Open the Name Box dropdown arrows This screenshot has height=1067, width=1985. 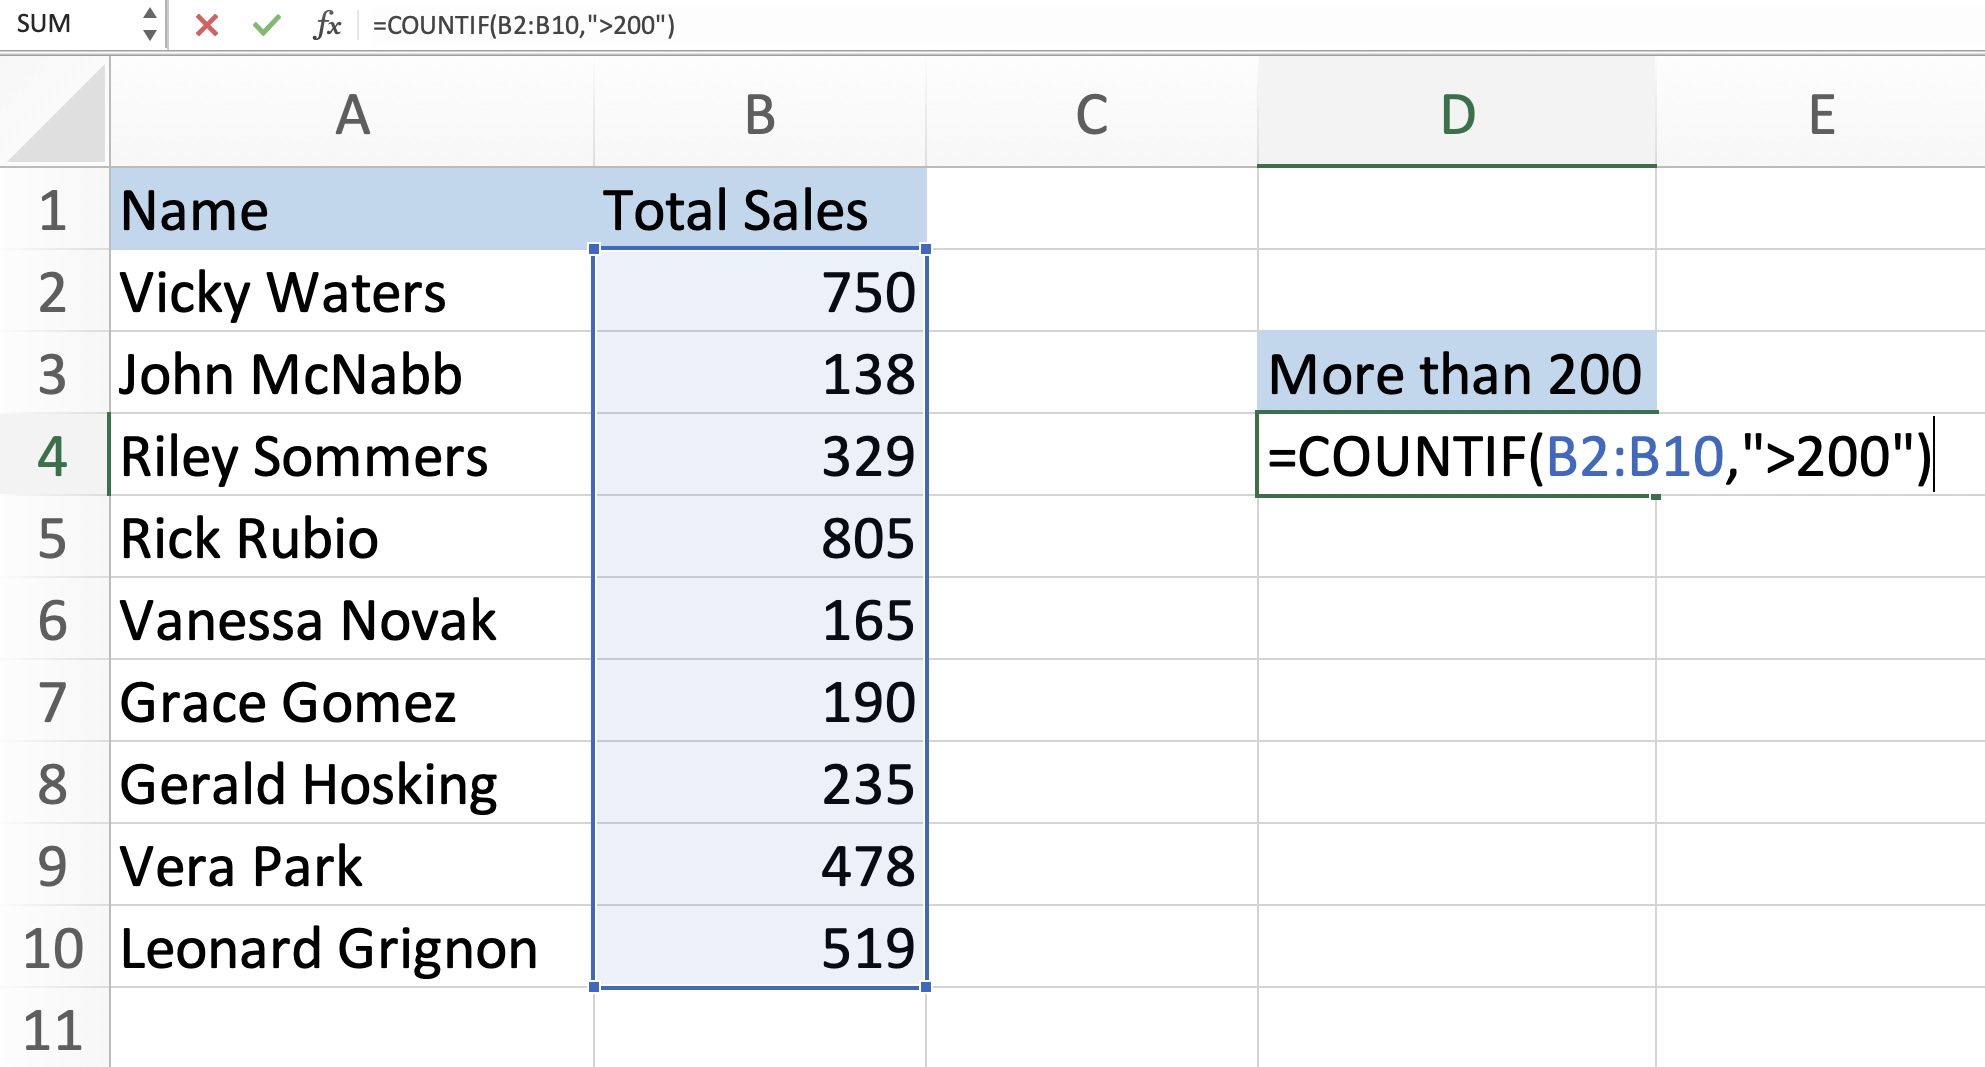click(x=150, y=25)
